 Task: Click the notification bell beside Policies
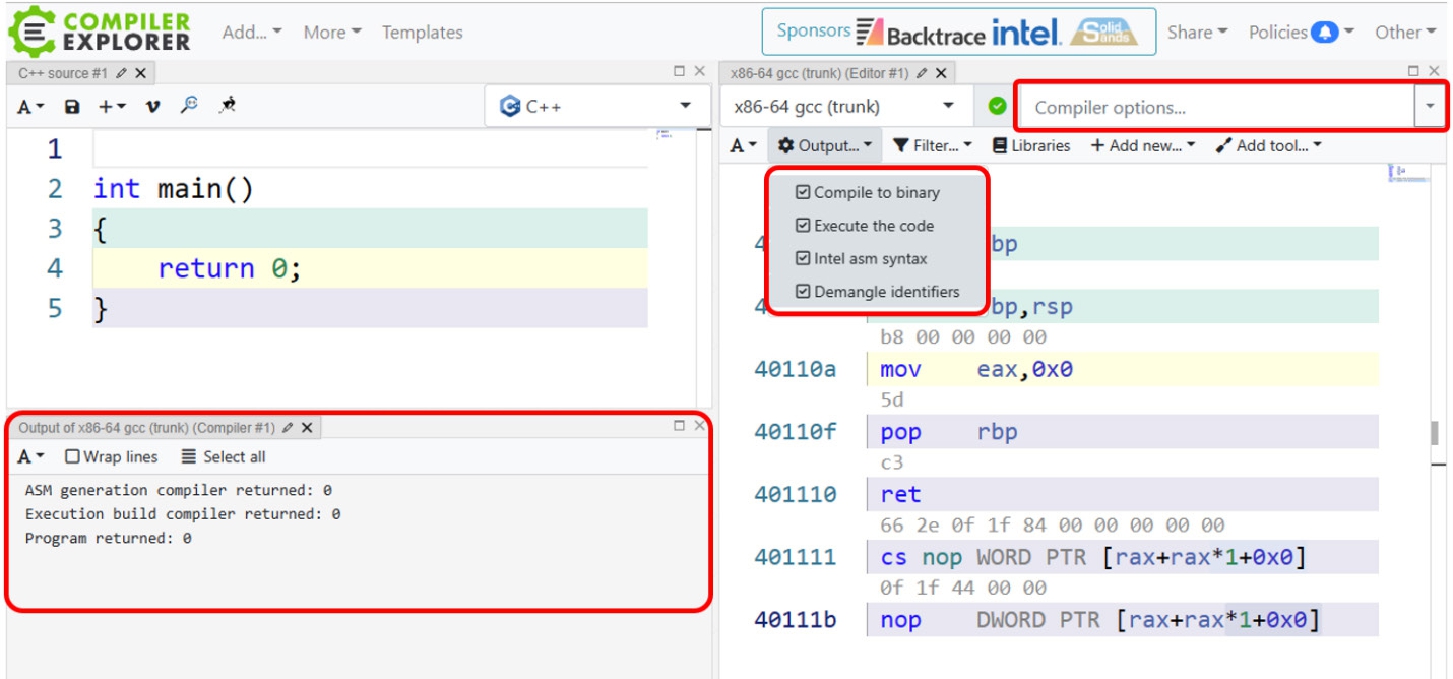(x=1325, y=32)
